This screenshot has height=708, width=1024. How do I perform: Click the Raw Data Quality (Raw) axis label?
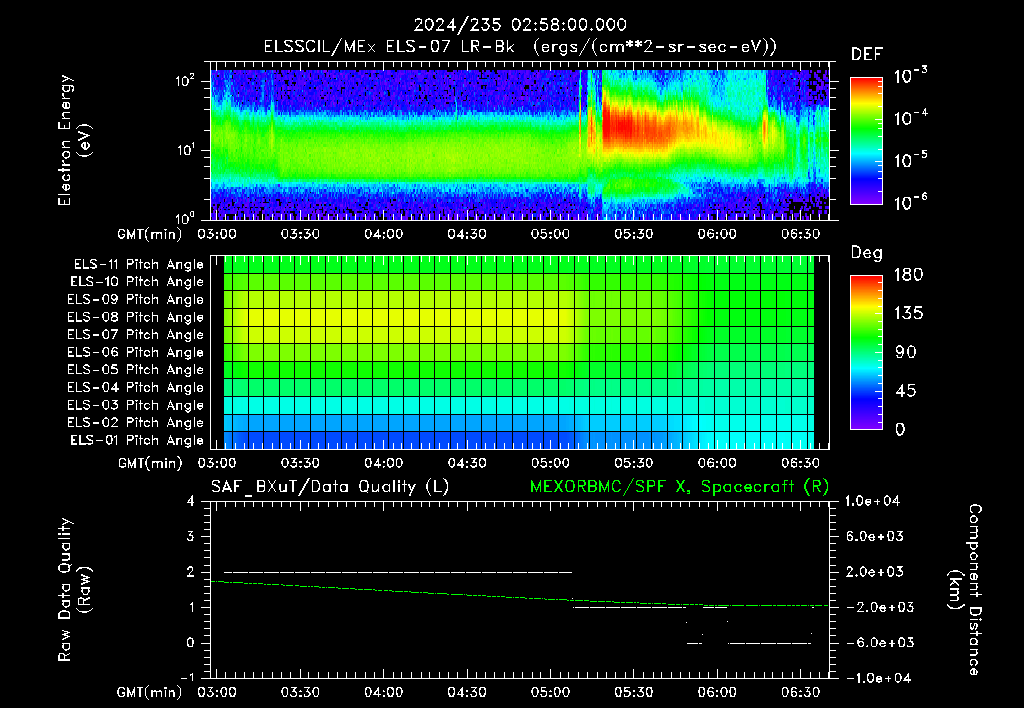click(x=74, y=590)
